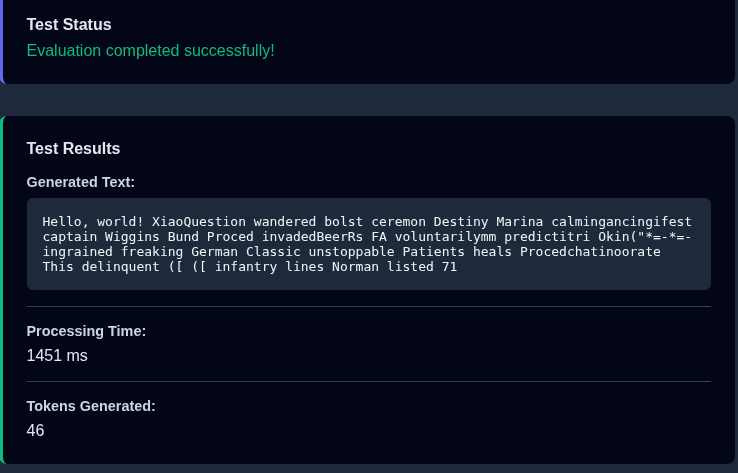Click 'infantry lines Norman' in output

point(296,267)
